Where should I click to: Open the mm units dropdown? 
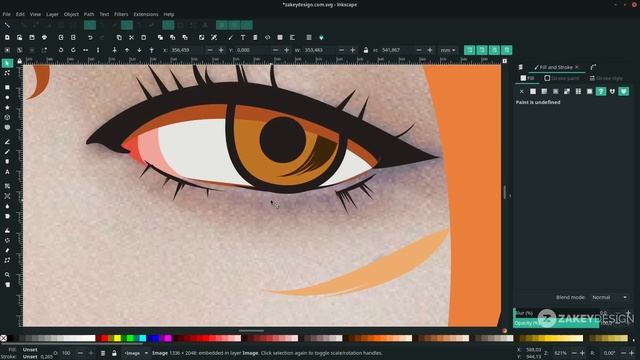click(x=448, y=50)
